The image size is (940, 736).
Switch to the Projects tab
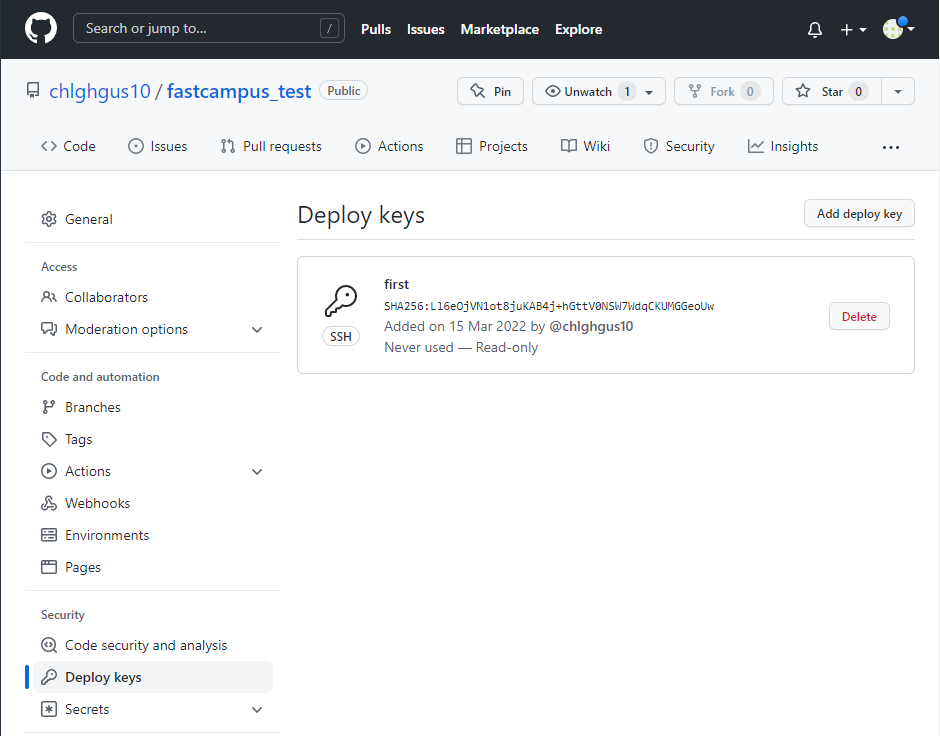click(492, 146)
